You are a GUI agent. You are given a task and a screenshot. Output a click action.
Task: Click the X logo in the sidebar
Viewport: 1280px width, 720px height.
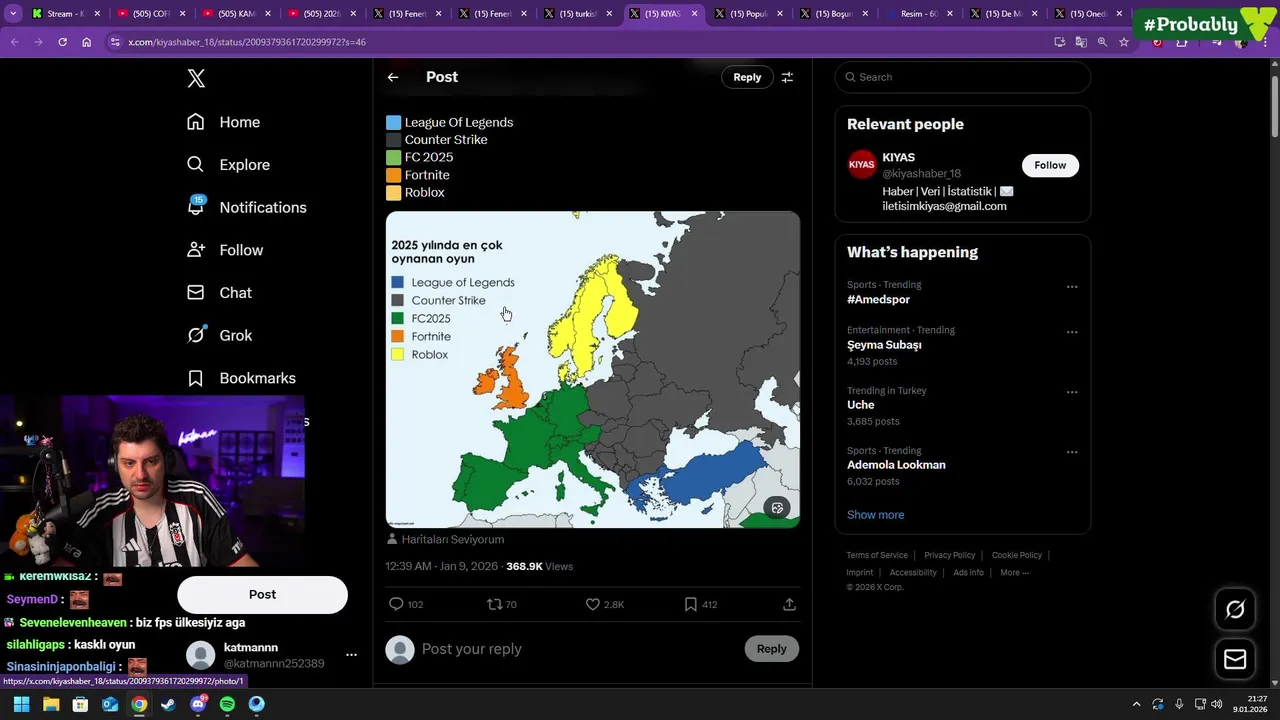point(196,79)
